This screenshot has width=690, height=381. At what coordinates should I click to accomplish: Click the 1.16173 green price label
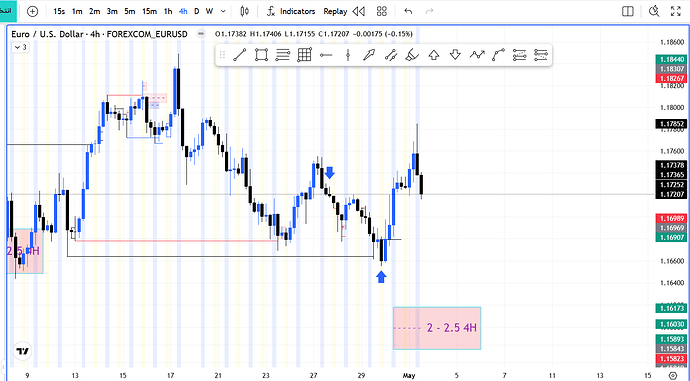coord(671,308)
